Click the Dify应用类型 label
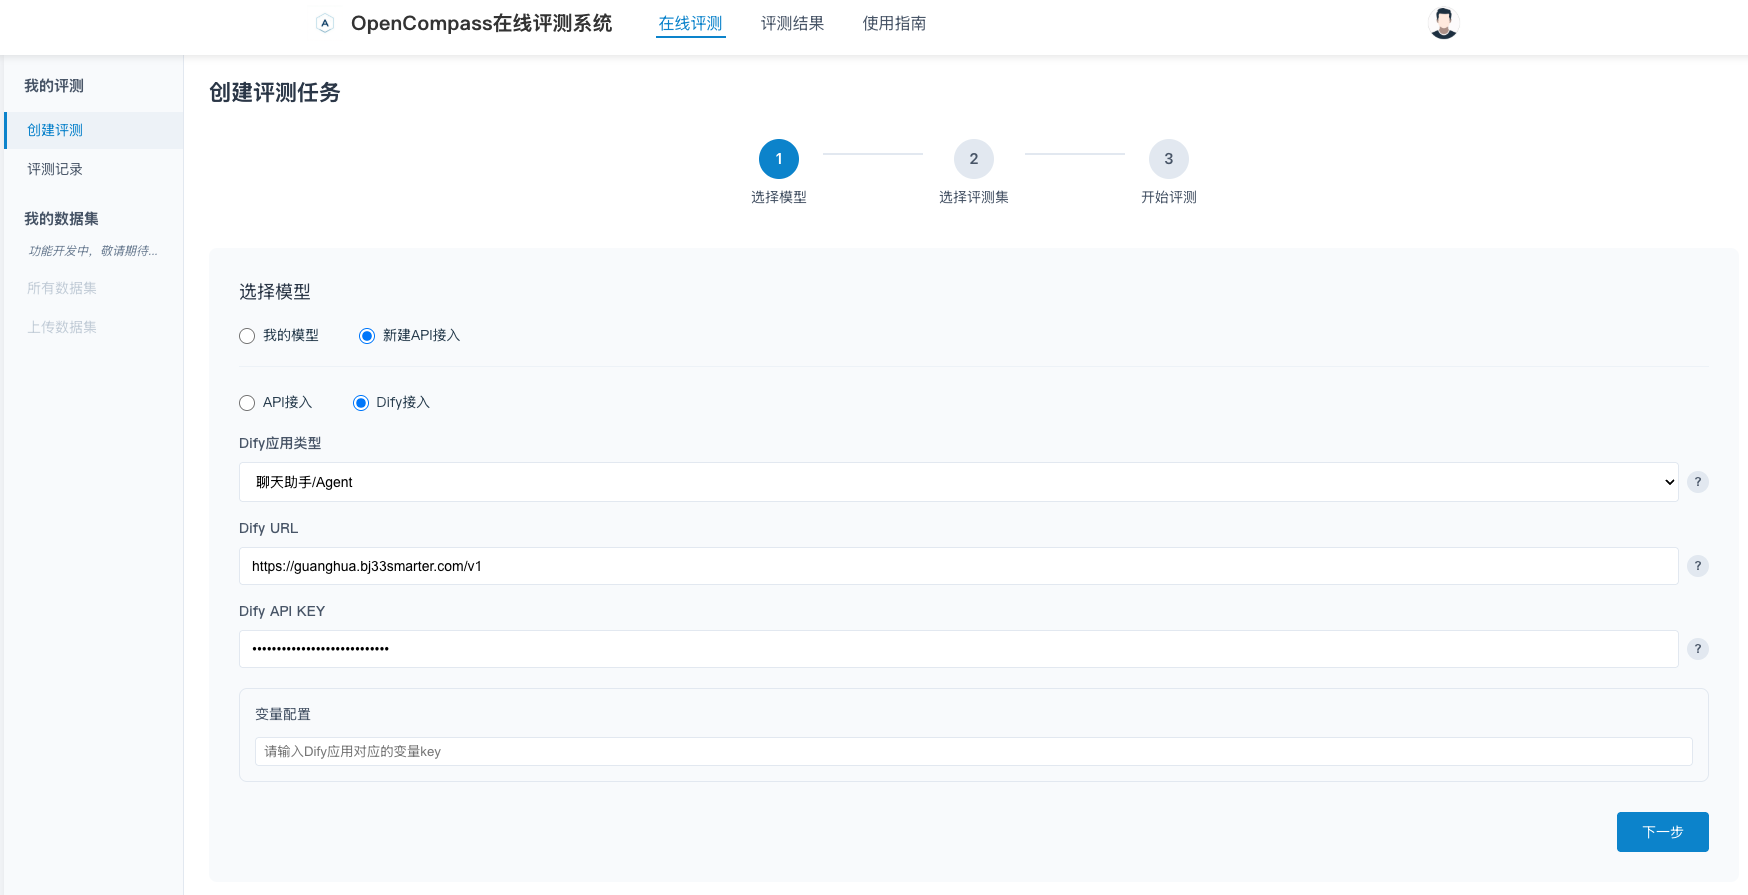The height and width of the screenshot is (895, 1748). click(280, 443)
